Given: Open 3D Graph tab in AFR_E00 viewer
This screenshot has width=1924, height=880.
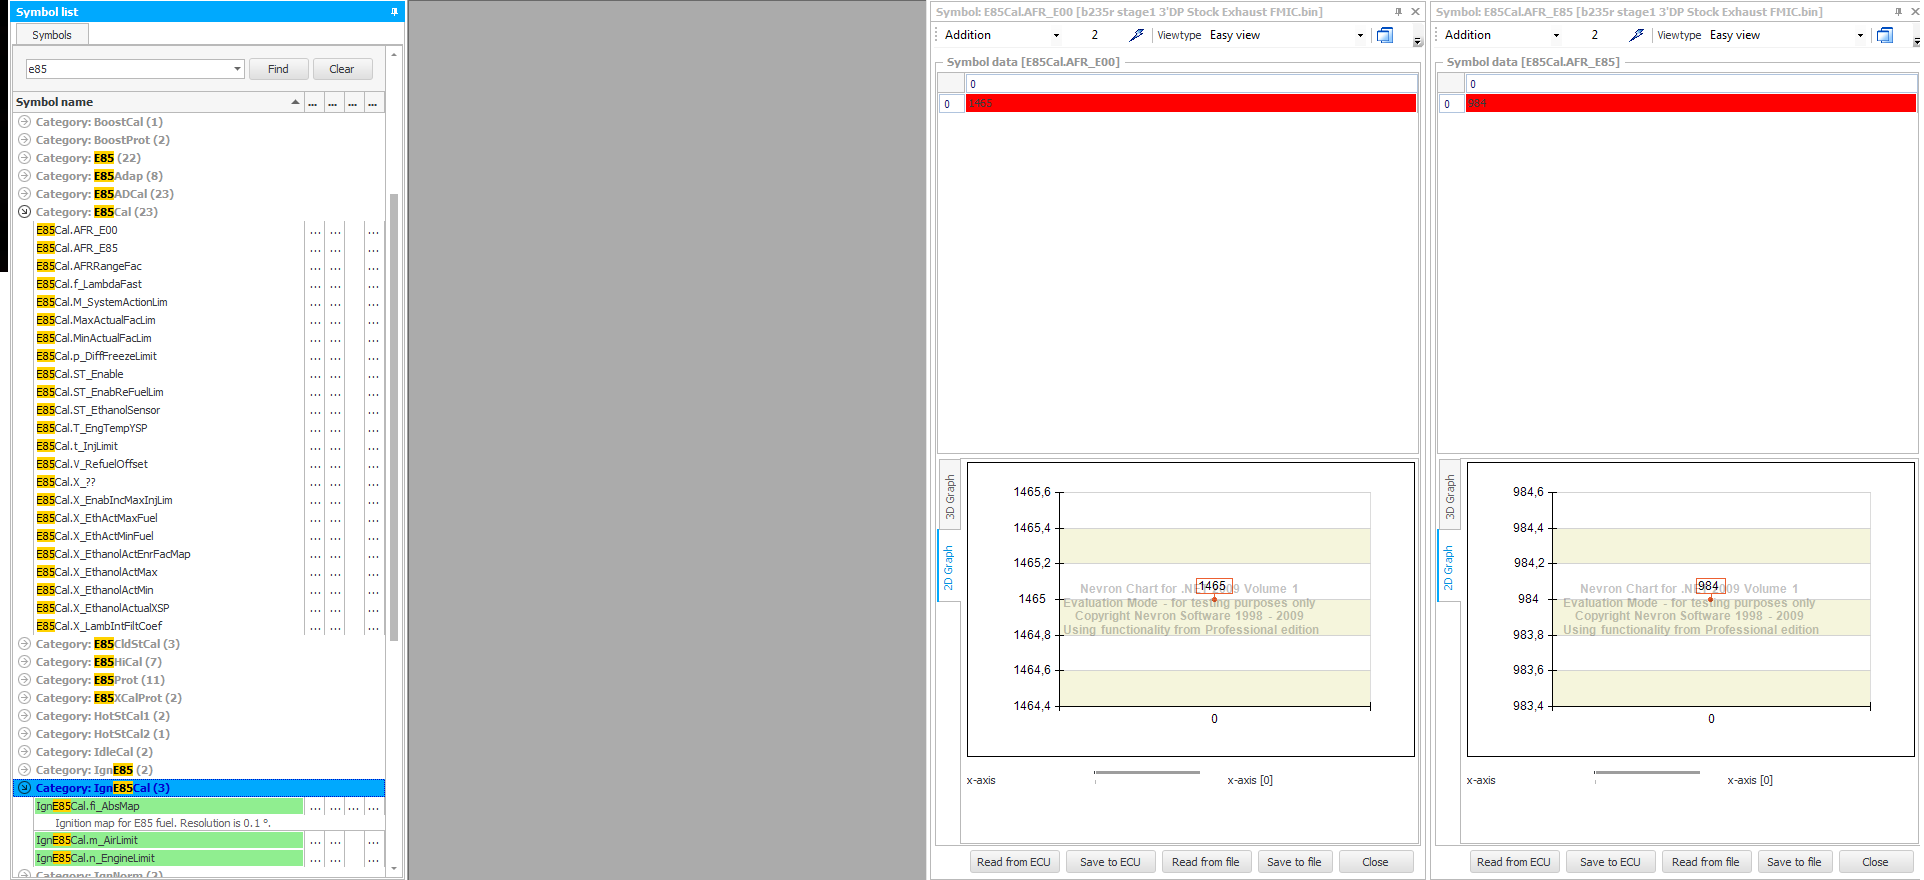Looking at the screenshot, I should (949, 496).
